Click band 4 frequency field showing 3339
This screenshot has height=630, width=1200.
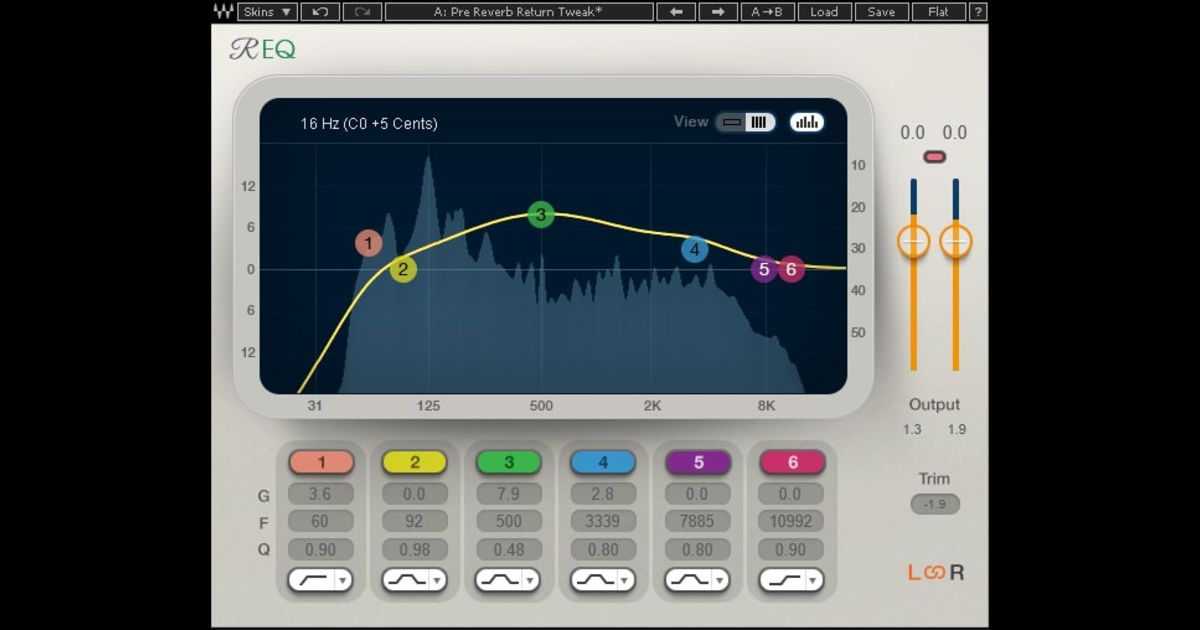tap(603, 521)
